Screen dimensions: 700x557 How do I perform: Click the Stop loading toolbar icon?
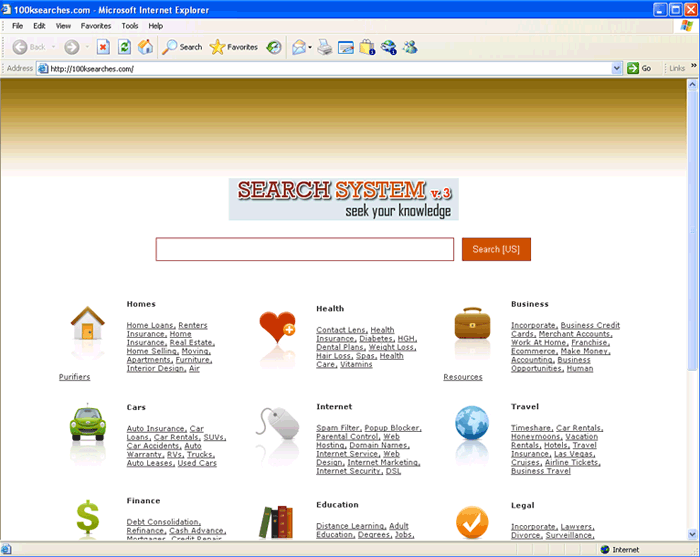tap(103, 47)
